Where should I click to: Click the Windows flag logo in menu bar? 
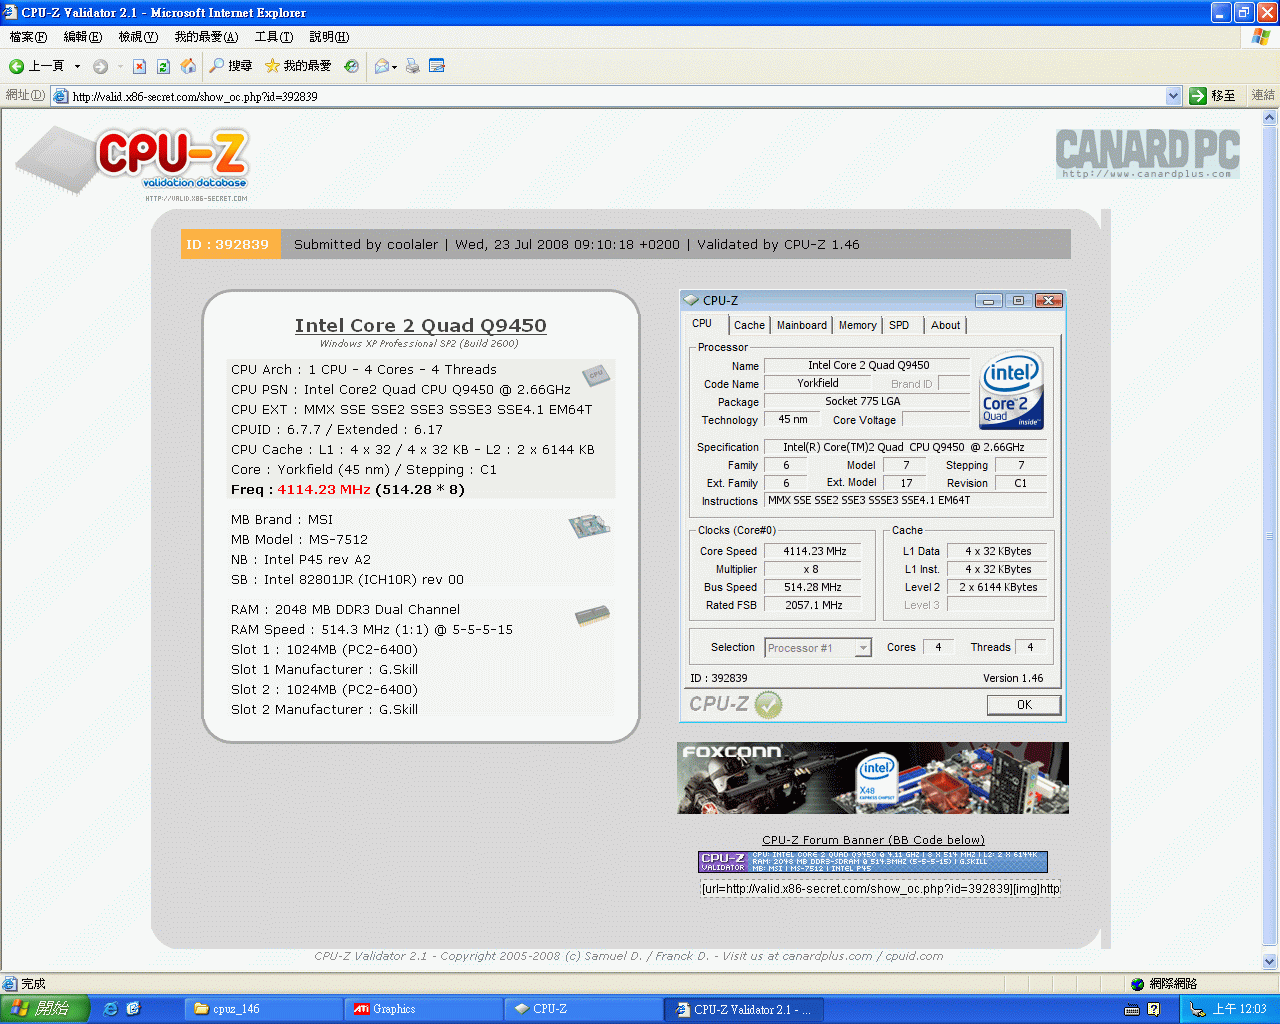coord(1261,37)
